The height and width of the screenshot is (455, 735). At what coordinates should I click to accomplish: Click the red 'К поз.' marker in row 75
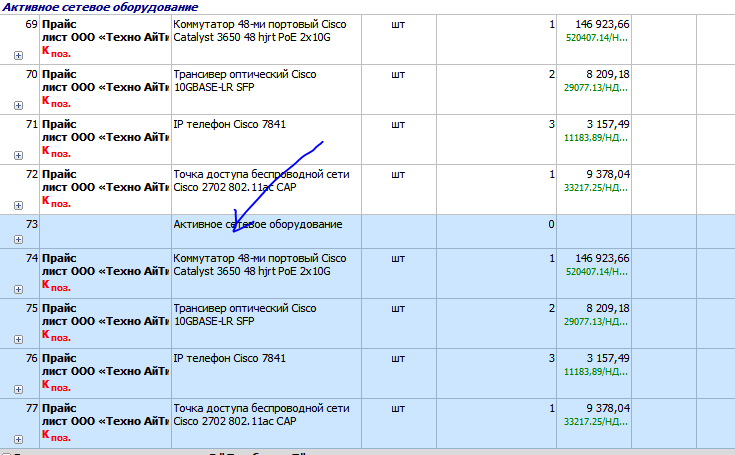[56, 336]
